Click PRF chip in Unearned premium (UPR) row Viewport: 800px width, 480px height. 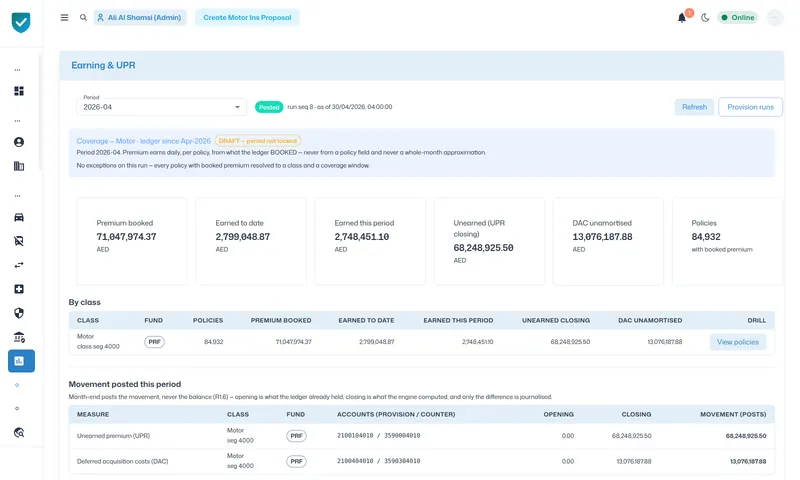click(296, 436)
